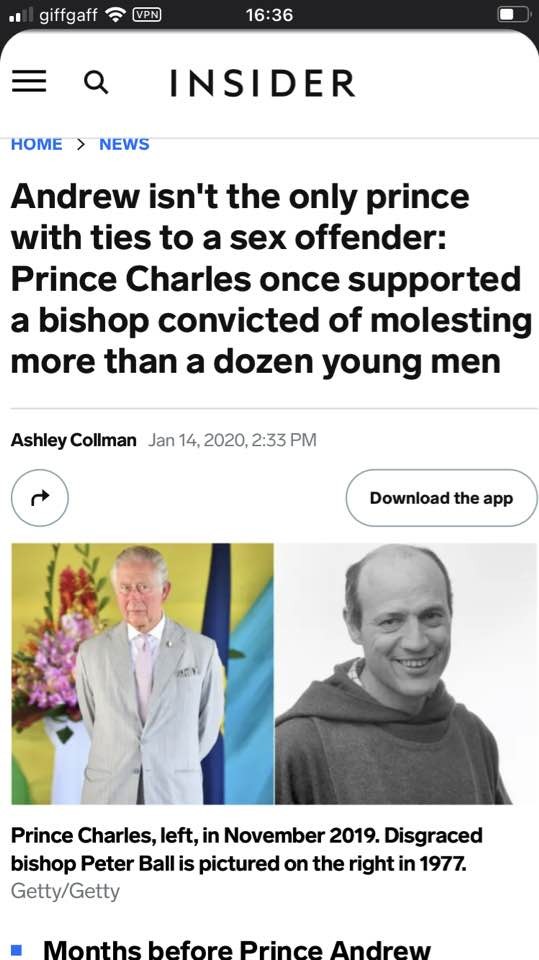Tap the battery indicator in status bar
Image resolution: width=539 pixels, height=960 pixels.
513,15
